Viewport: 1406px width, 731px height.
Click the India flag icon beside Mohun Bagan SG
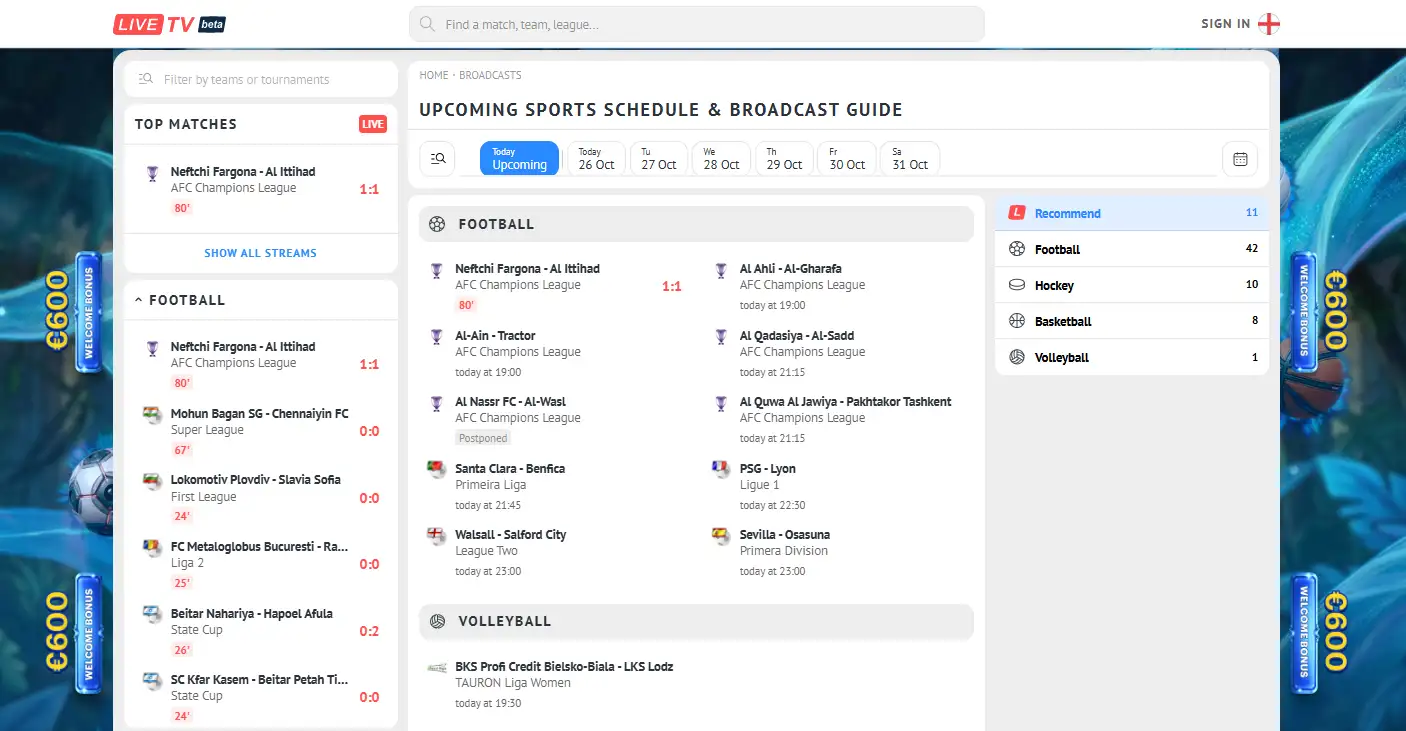[x=152, y=414]
